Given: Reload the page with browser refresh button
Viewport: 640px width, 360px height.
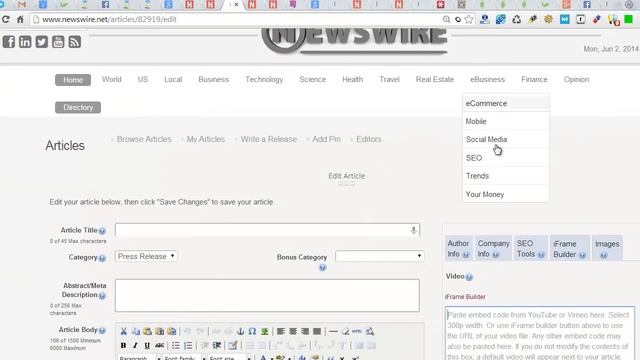Looking at the screenshot, I should point(6,19).
